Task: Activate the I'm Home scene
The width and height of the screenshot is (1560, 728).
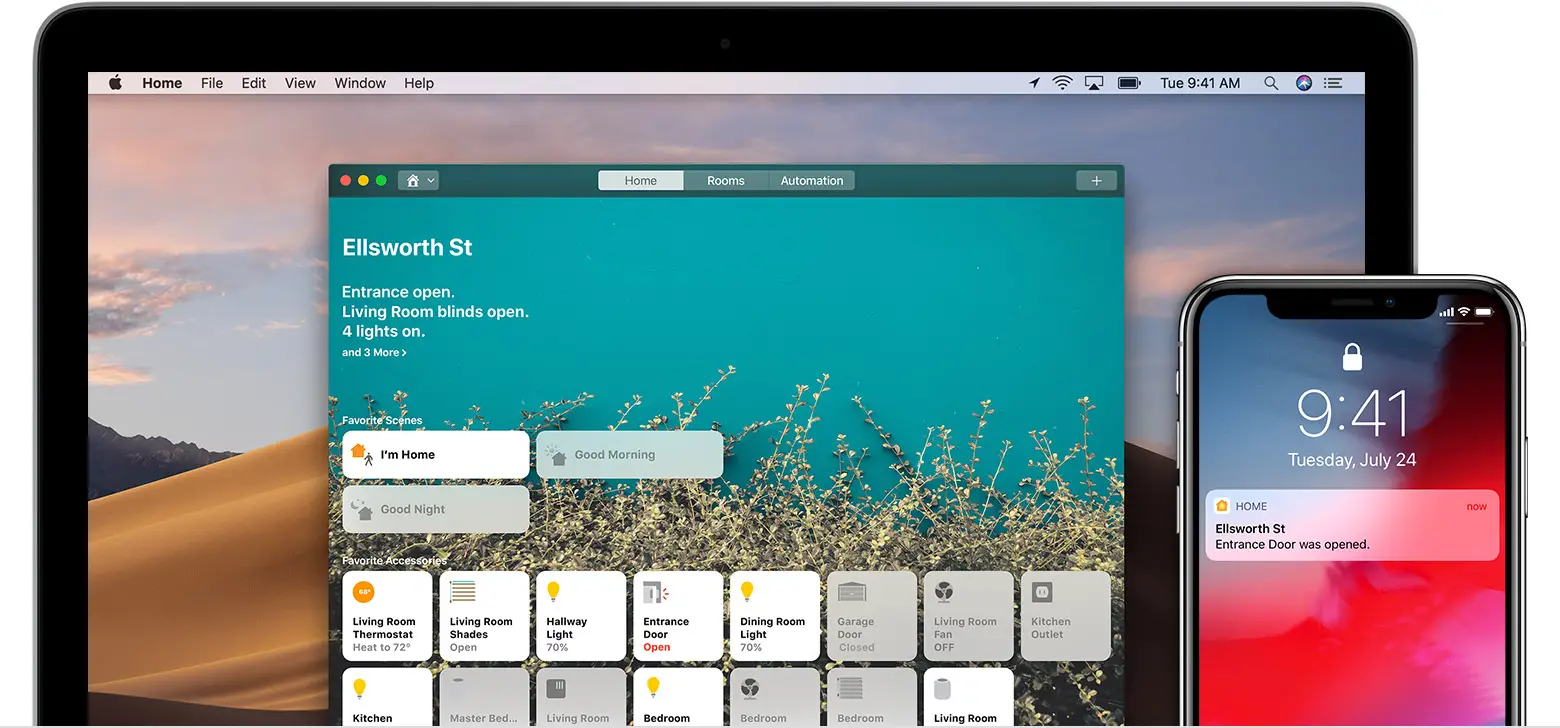Action: pos(435,454)
